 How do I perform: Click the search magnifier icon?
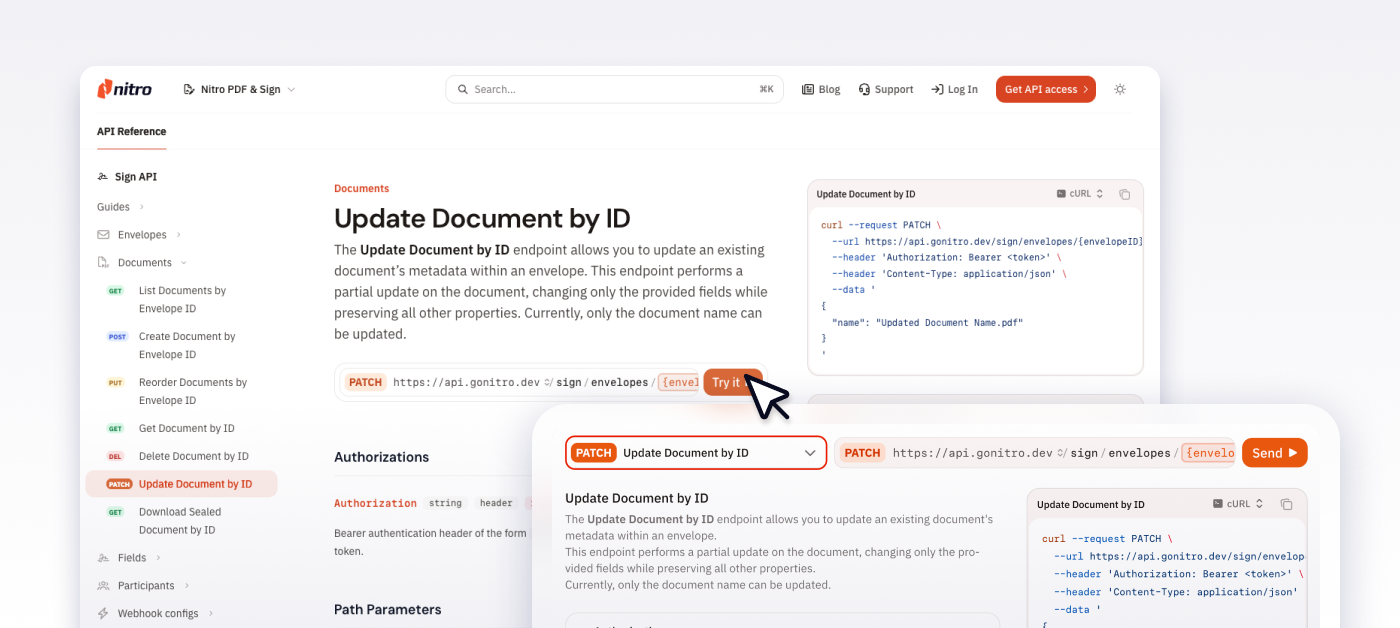(x=463, y=89)
